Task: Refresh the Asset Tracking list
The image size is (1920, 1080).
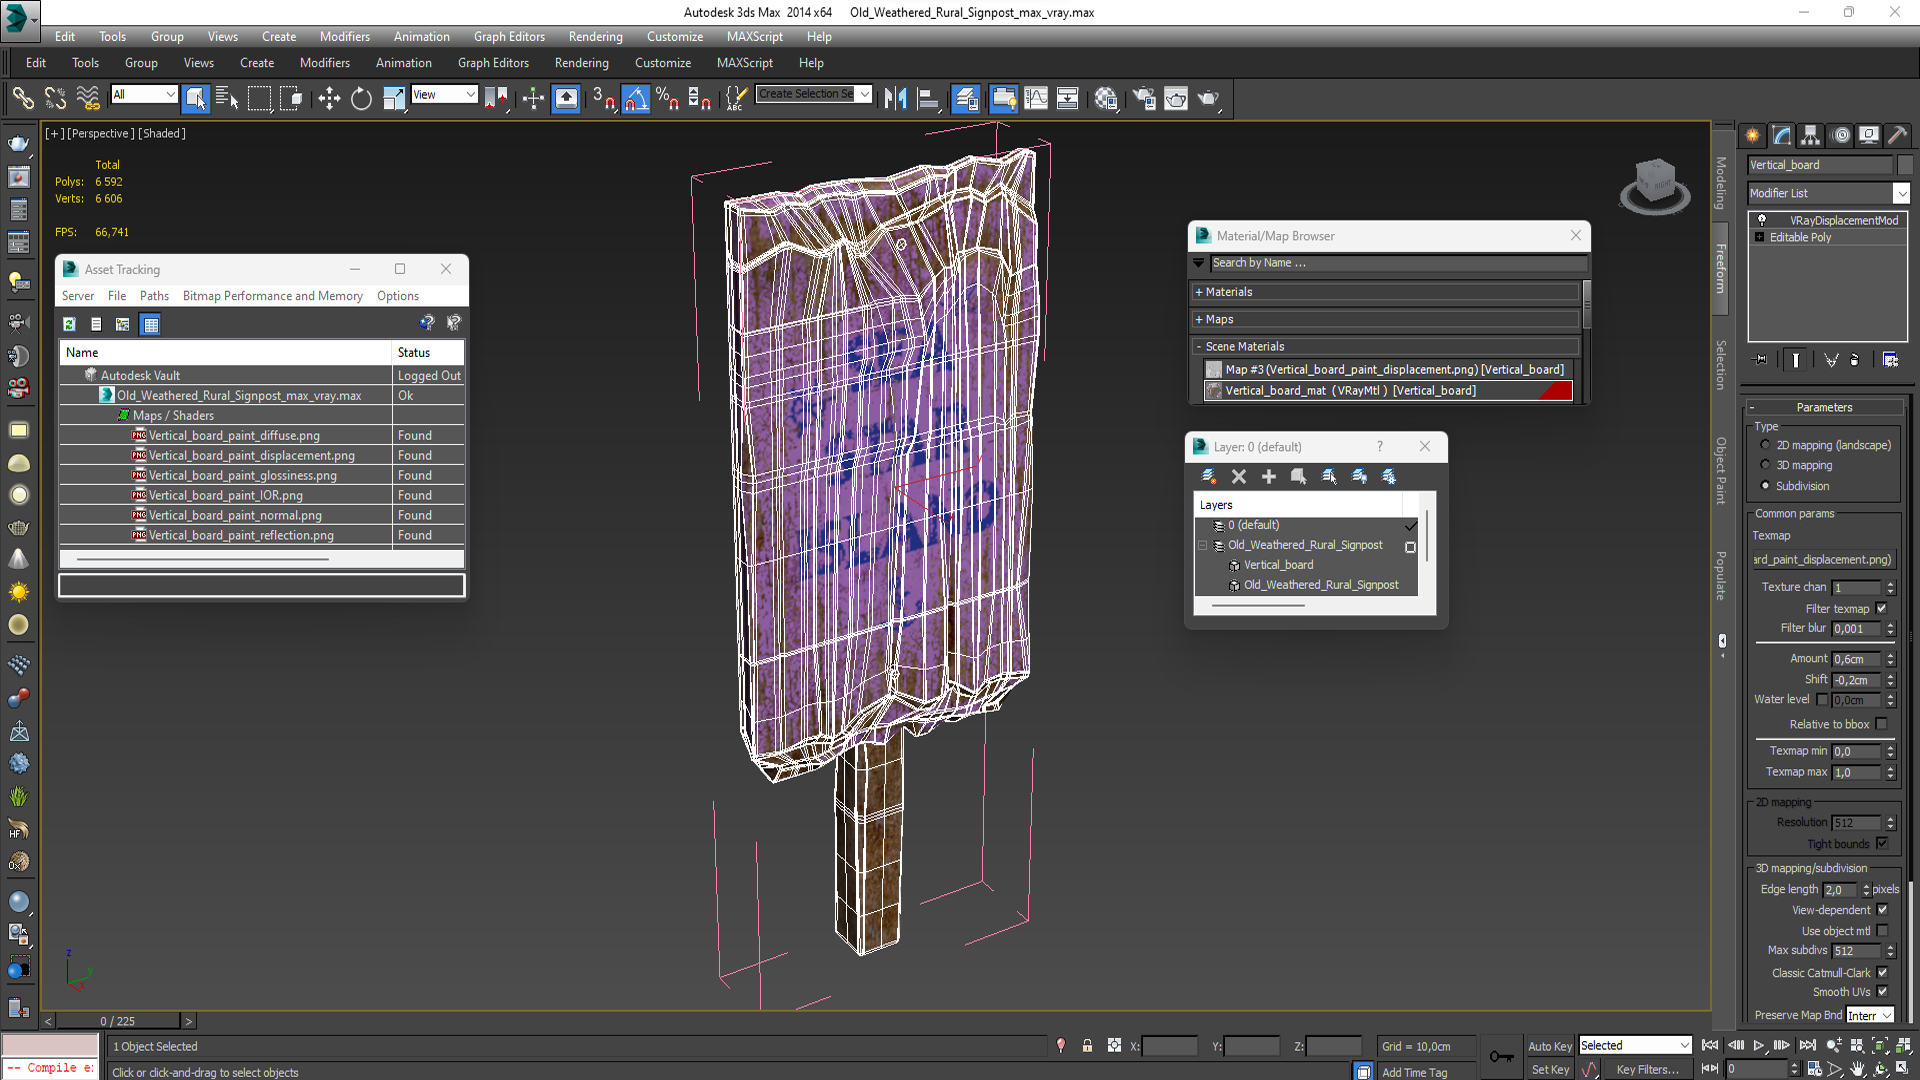Action: point(69,324)
